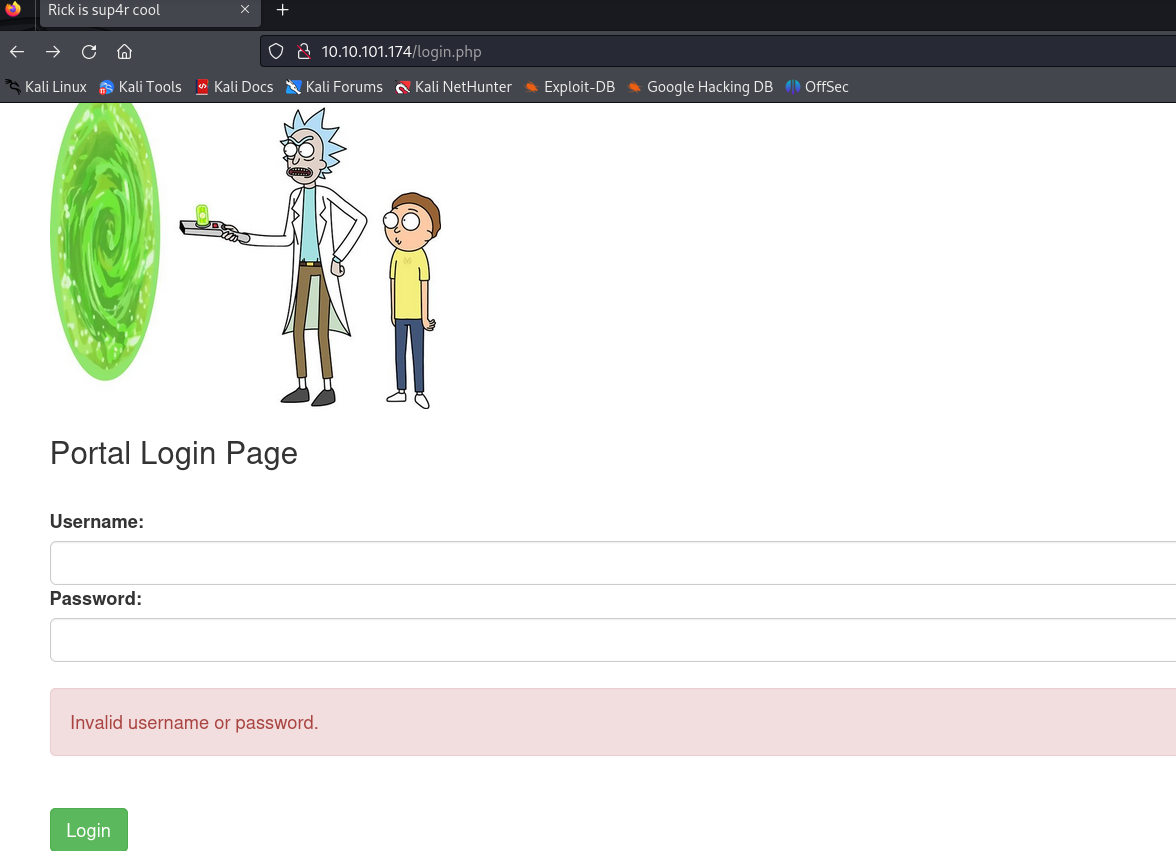Click the Firefox icon in top-left corner
The width and height of the screenshot is (1176, 851).
tap(13, 10)
